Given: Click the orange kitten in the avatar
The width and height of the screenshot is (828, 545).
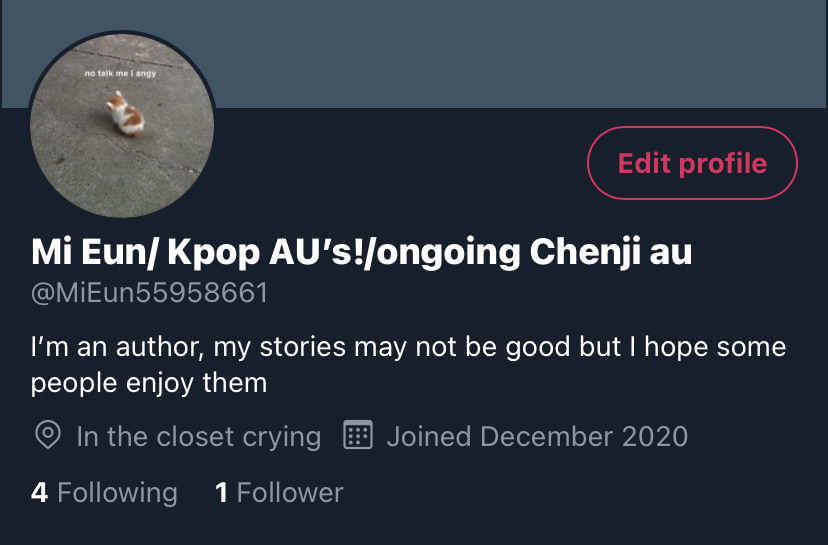Looking at the screenshot, I should point(126,114).
